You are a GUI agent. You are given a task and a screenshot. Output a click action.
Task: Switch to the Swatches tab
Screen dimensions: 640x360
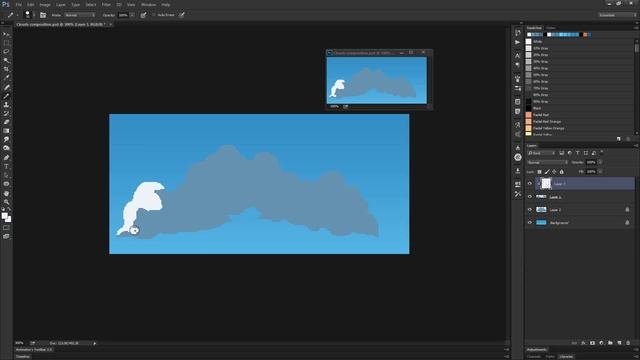[534, 28]
